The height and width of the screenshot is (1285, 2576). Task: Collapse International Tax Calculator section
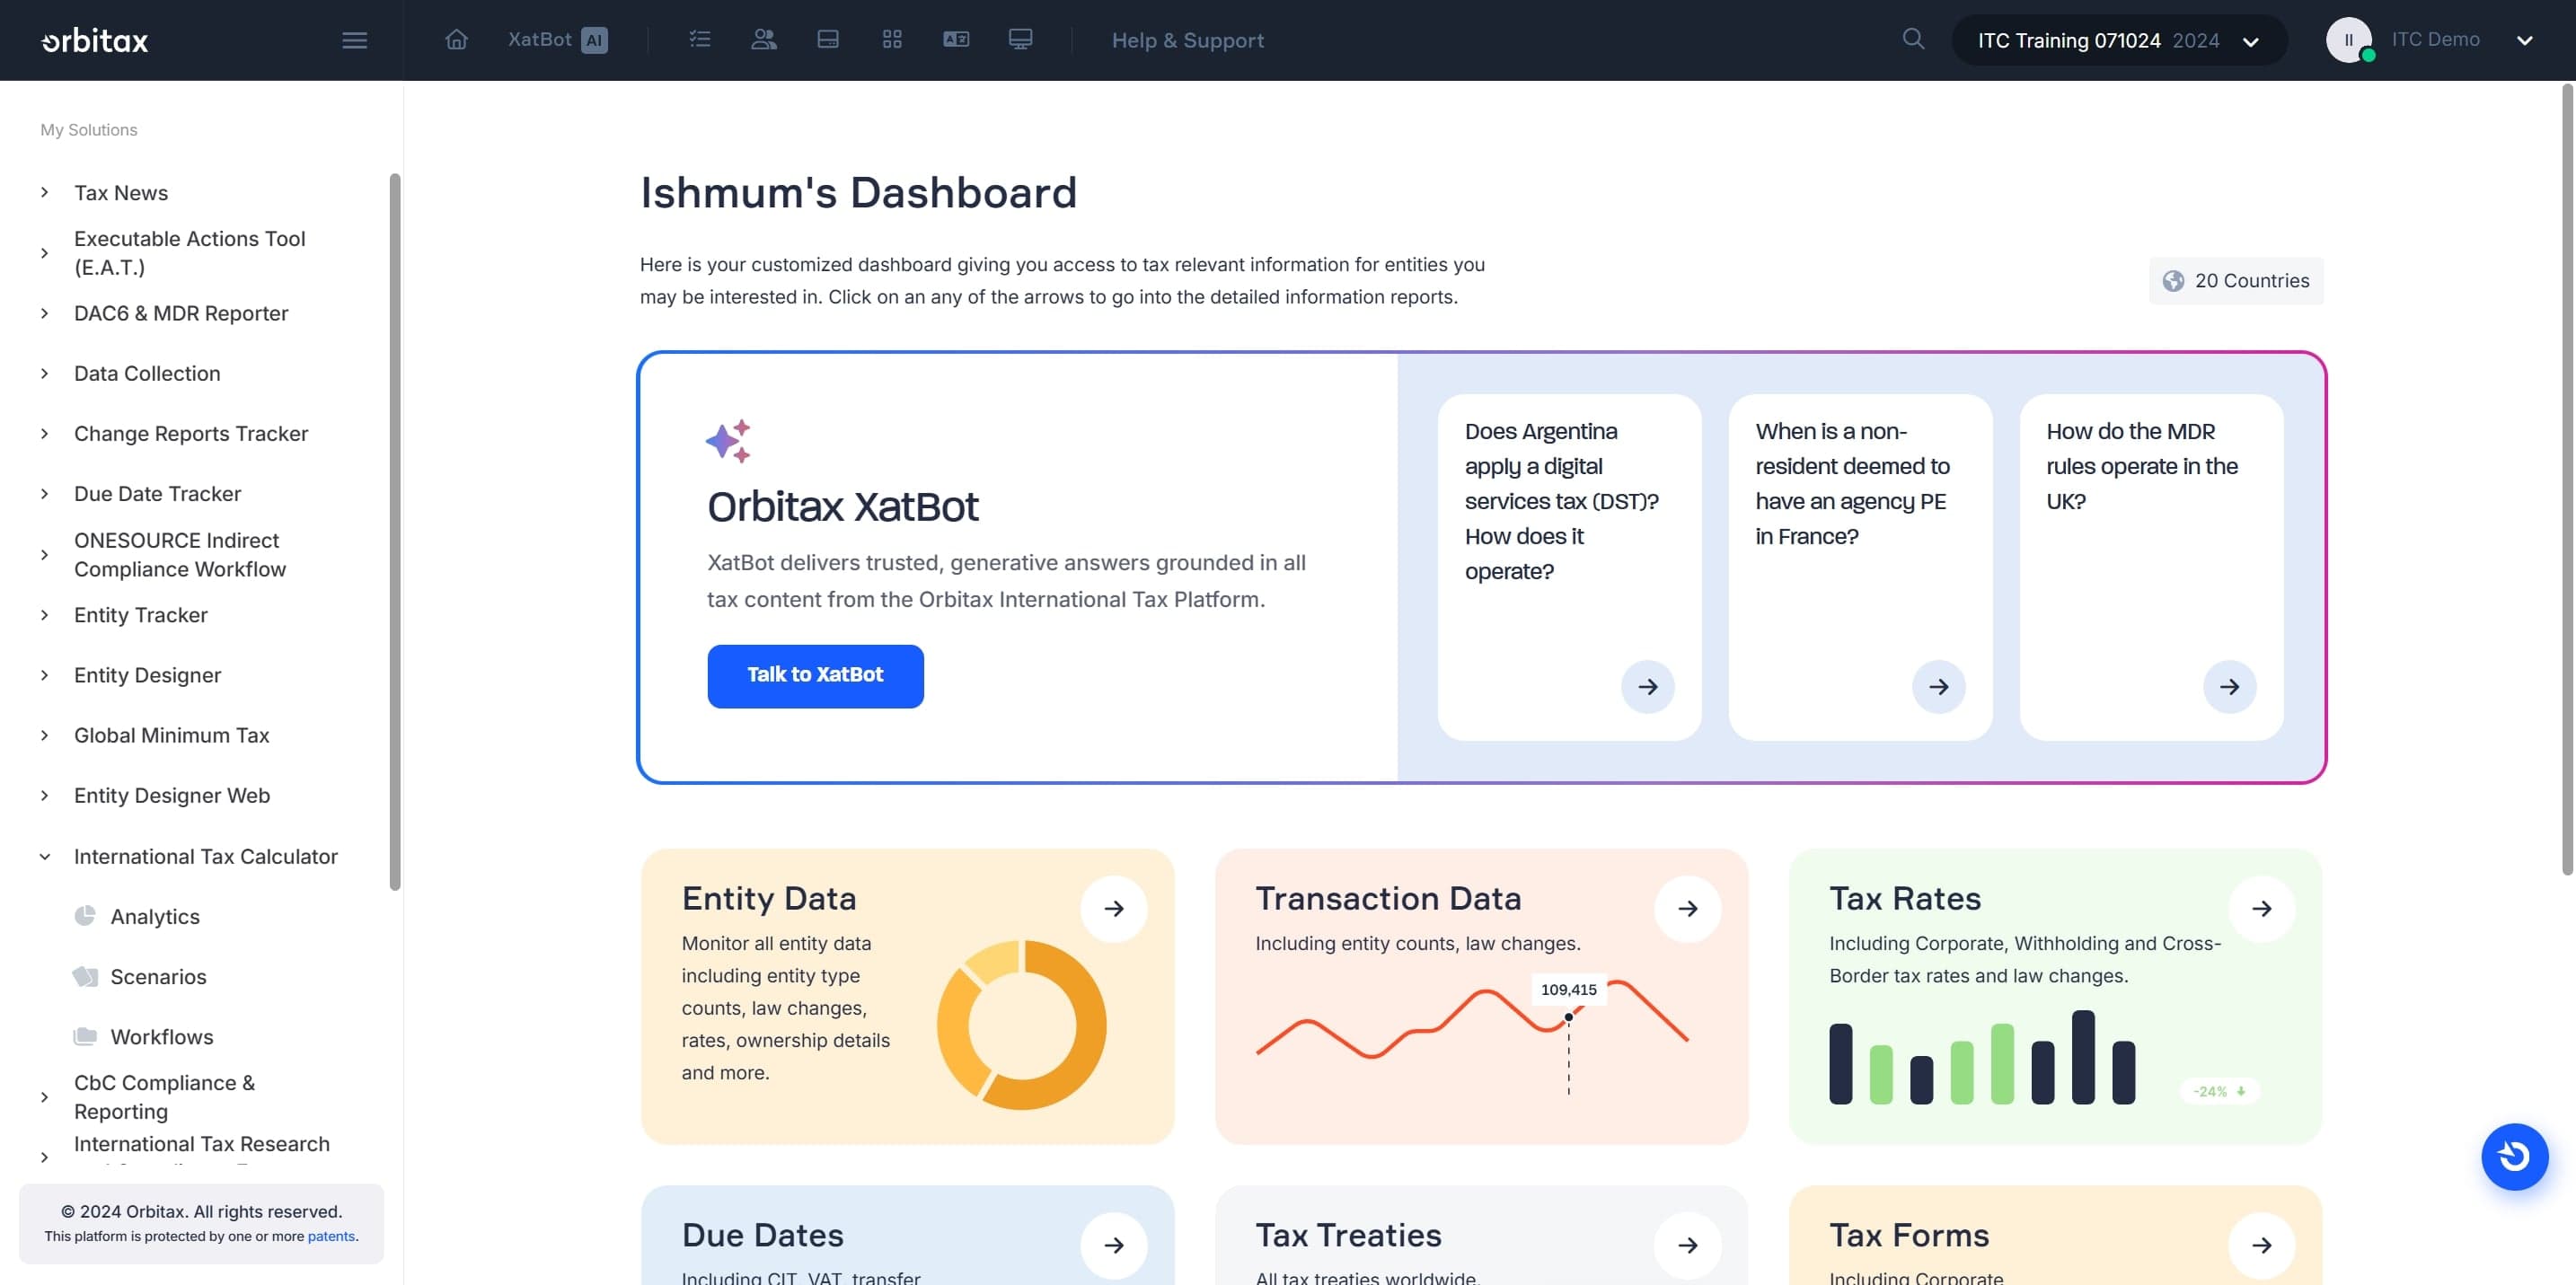pos(44,856)
